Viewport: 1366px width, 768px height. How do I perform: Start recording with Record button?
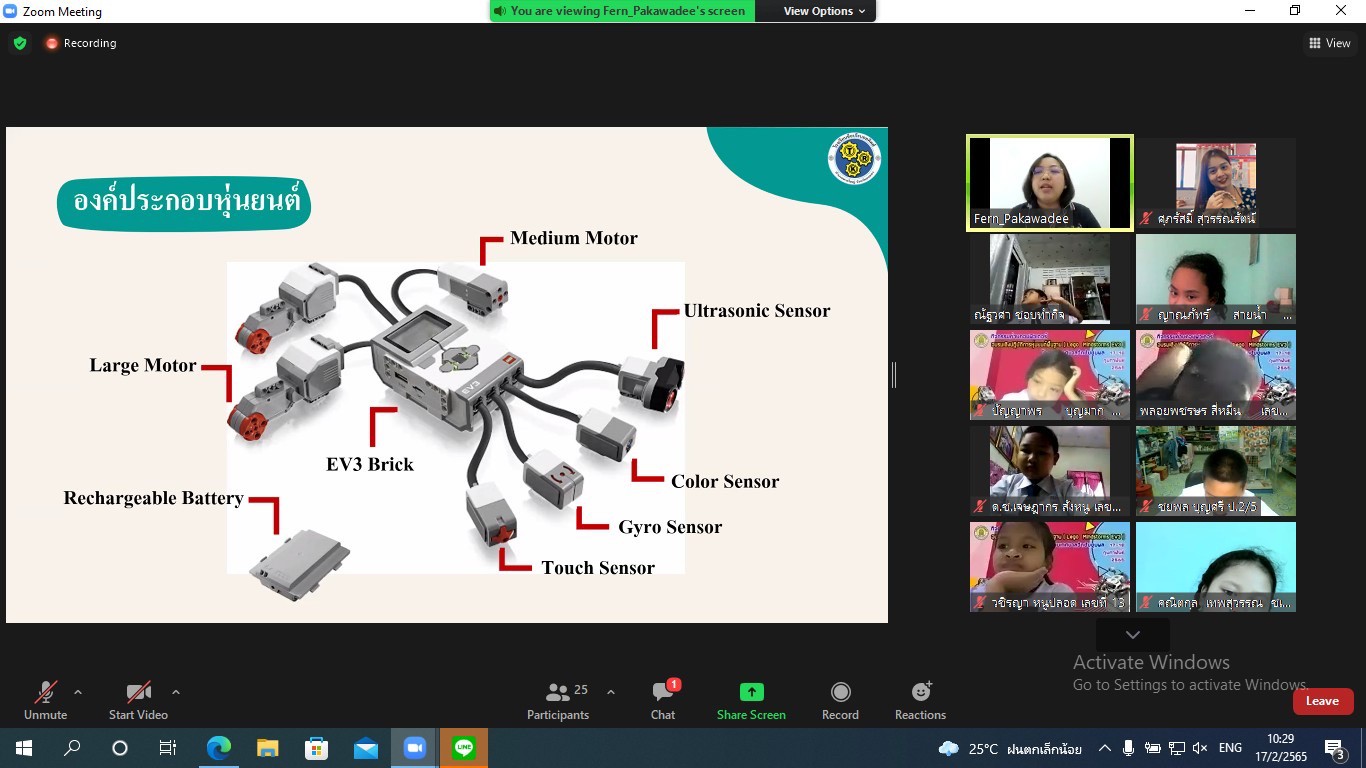click(840, 700)
